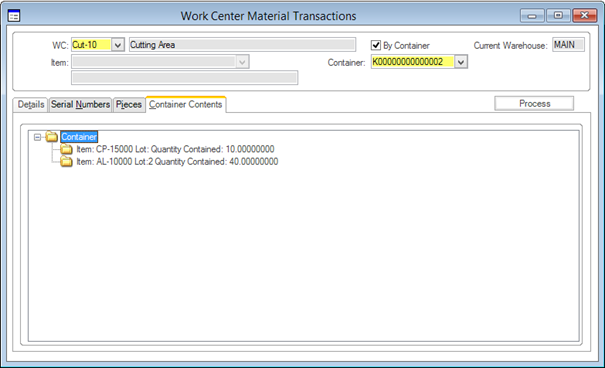Click the Cut-10 work center field
This screenshot has width=605, height=368.
(x=91, y=45)
